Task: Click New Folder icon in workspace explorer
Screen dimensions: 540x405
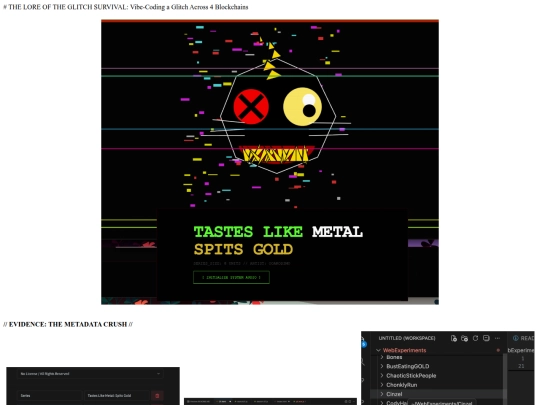Action: 464,338
